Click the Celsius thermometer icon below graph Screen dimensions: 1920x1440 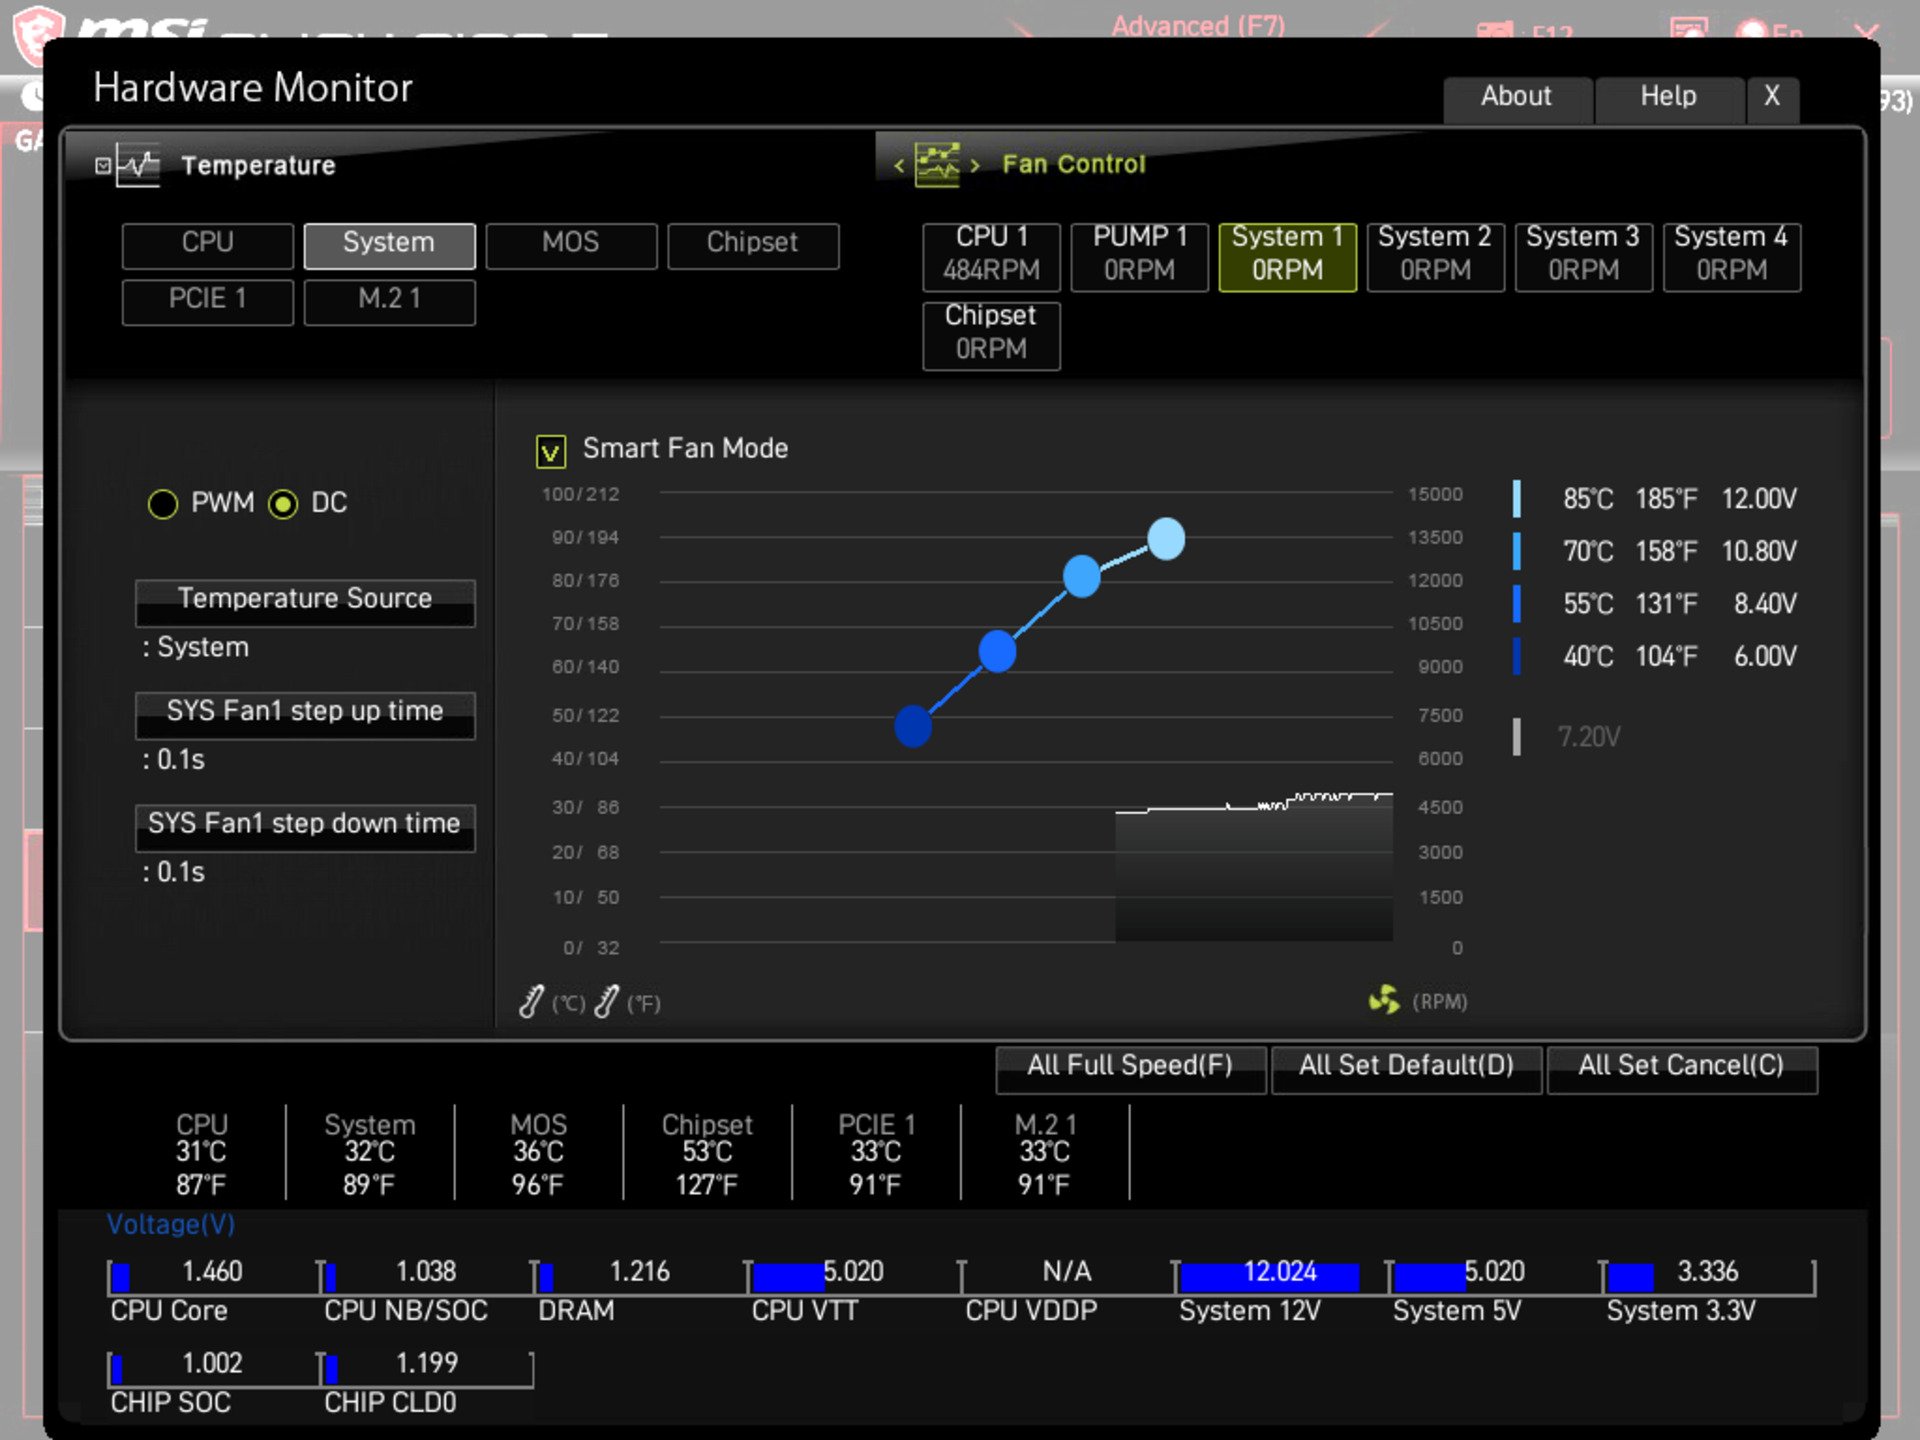click(x=532, y=1001)
